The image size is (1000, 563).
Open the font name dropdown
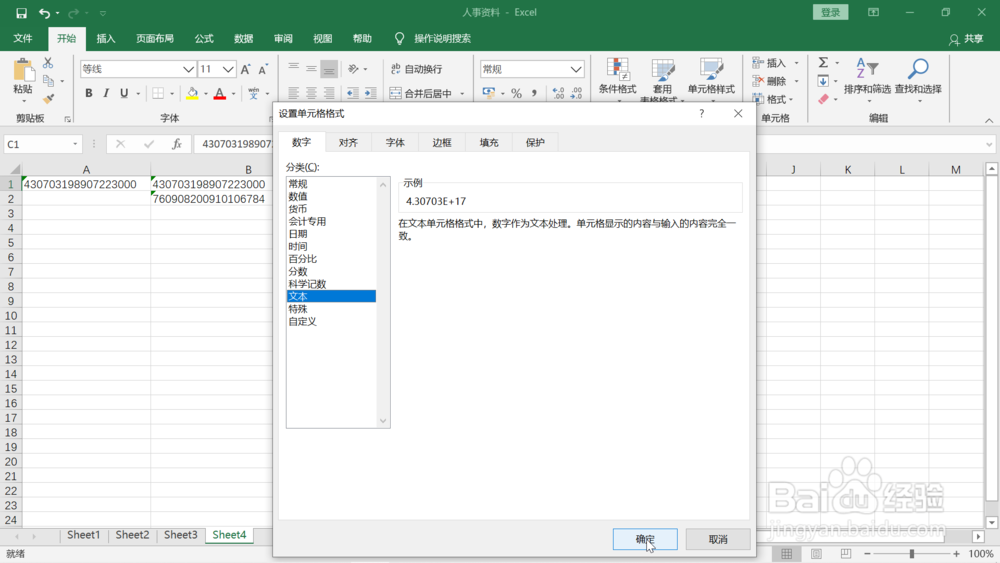188,69
